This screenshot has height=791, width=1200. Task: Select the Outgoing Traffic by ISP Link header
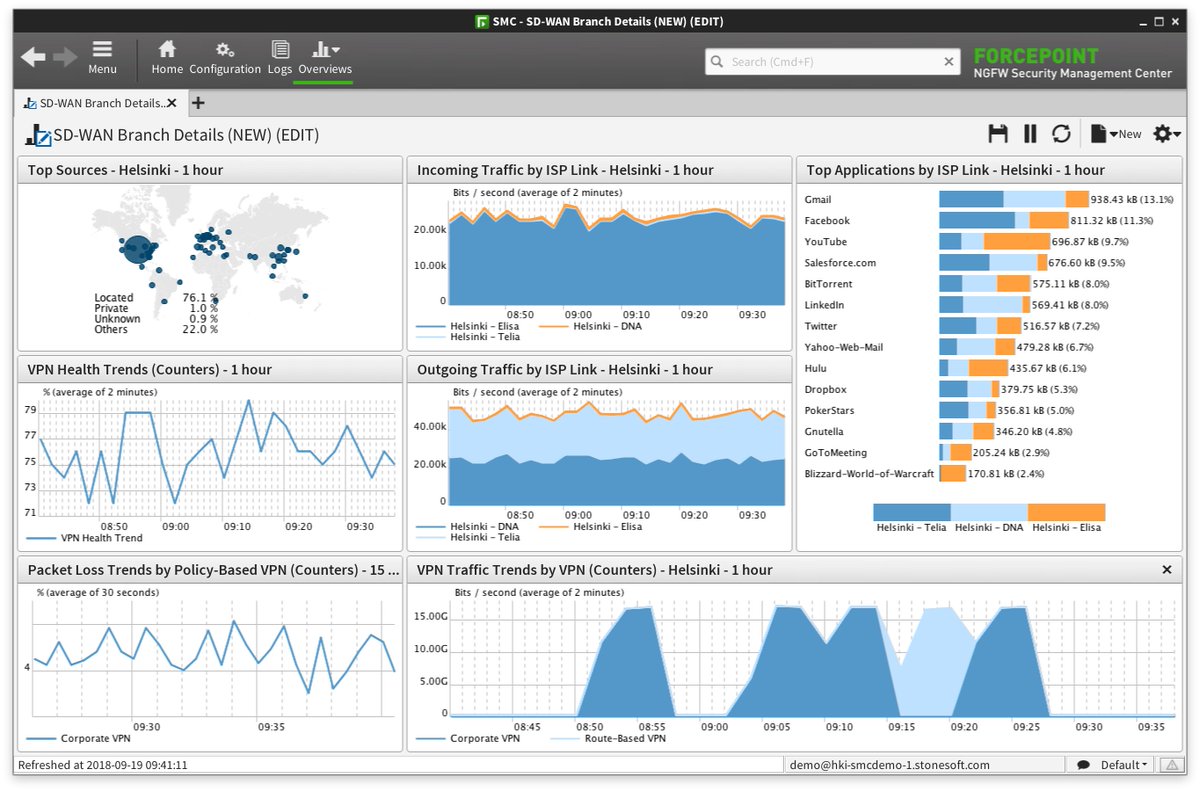599,370
